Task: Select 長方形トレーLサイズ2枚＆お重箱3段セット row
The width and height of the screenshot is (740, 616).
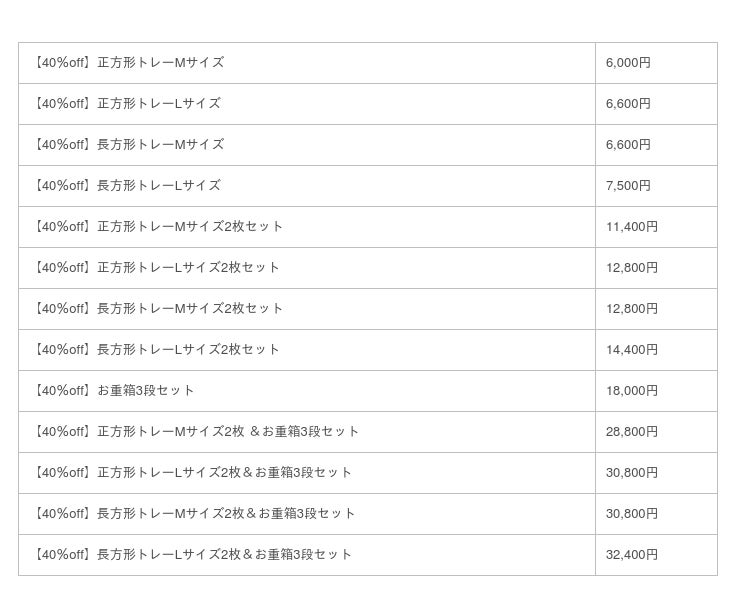Action: tap(368, 555)
